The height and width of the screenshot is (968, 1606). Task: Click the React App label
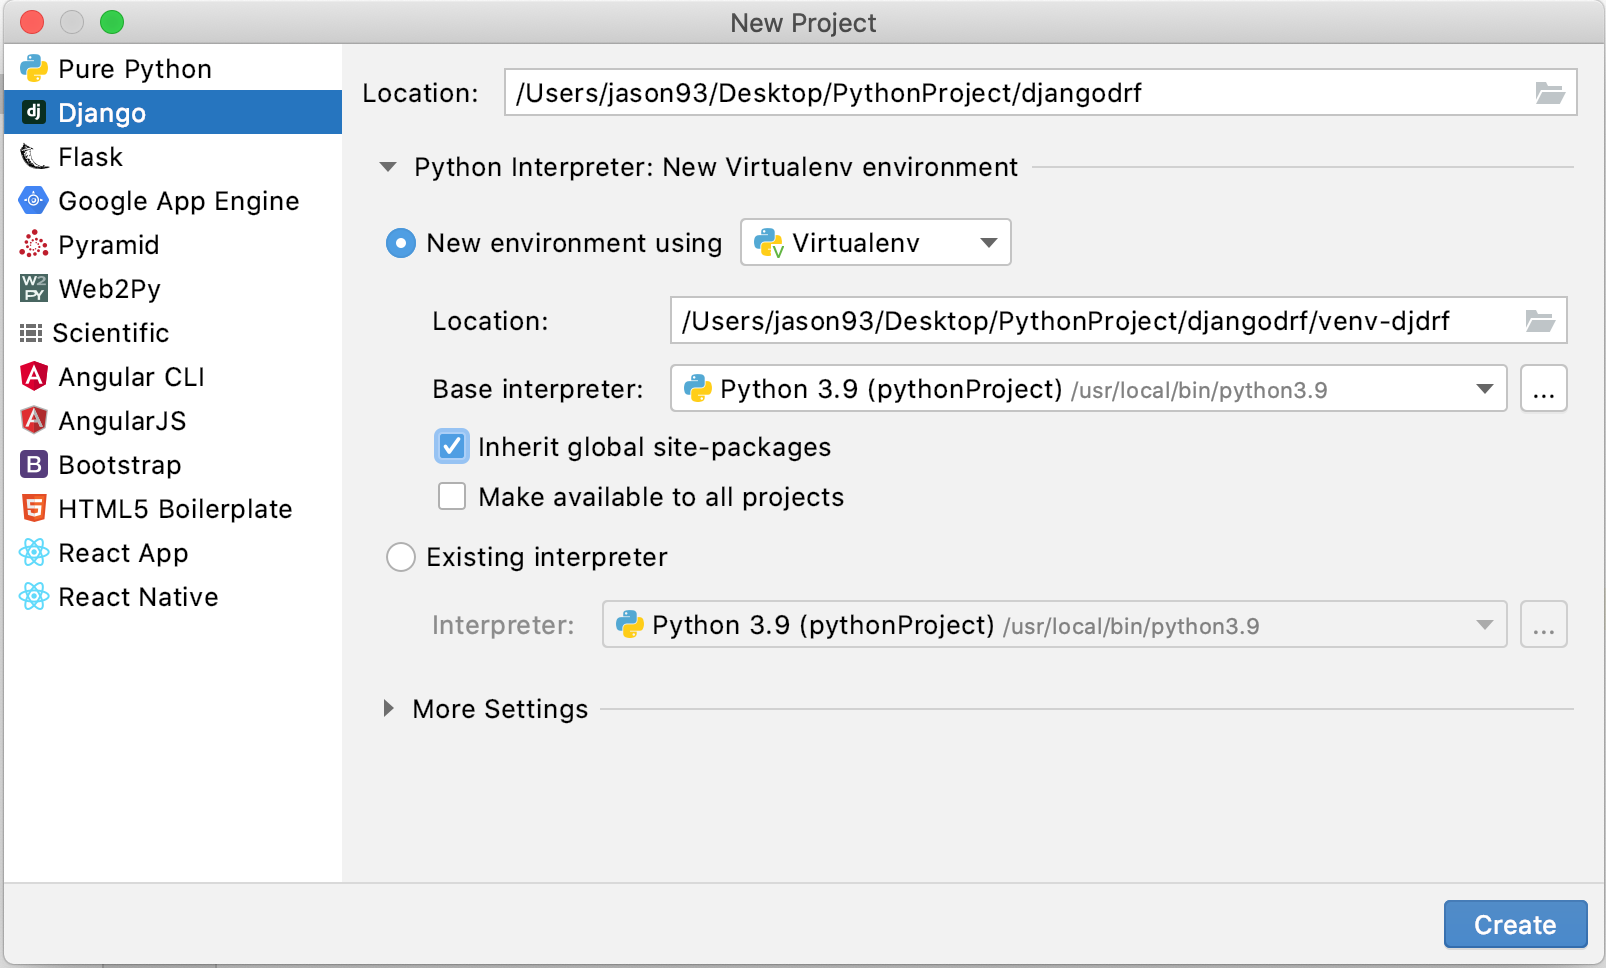point(123,553)
